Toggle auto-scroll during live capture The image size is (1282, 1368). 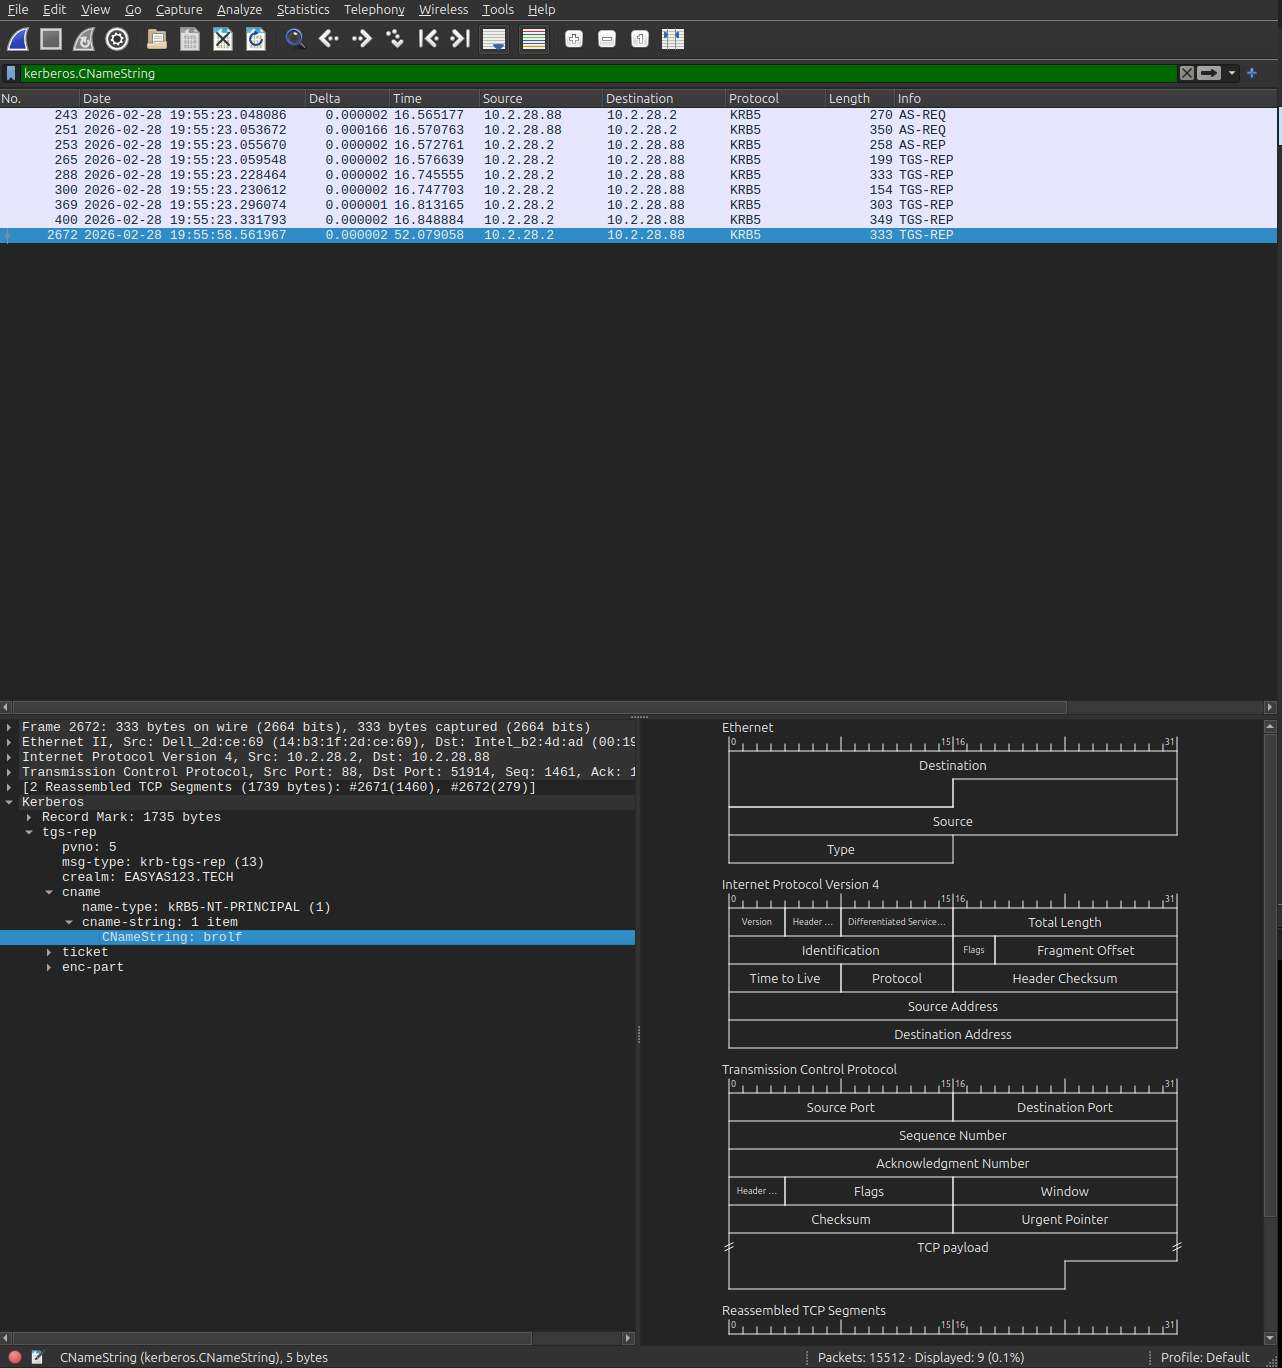point(494,39)
